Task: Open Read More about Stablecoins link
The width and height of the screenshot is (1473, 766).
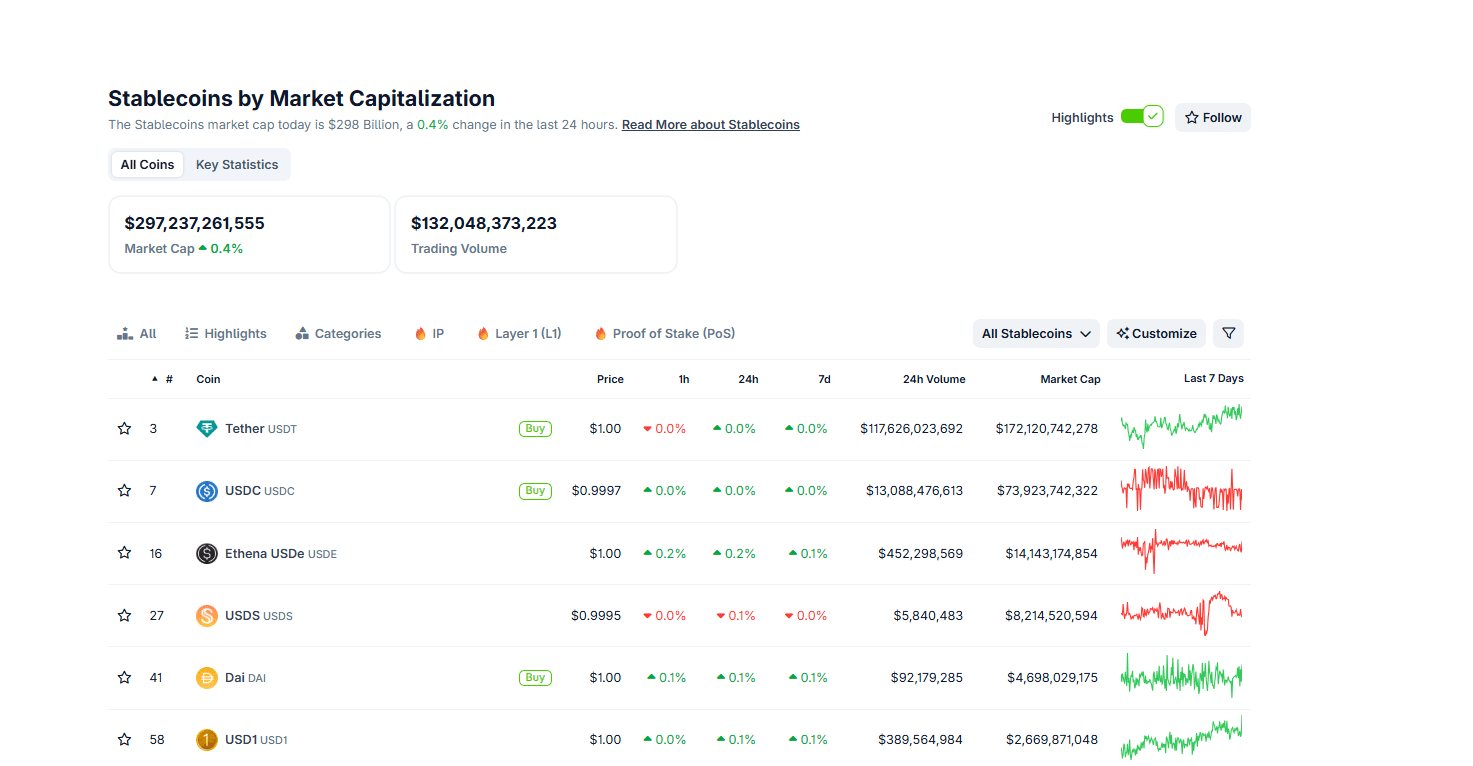Action: (711, 125)
